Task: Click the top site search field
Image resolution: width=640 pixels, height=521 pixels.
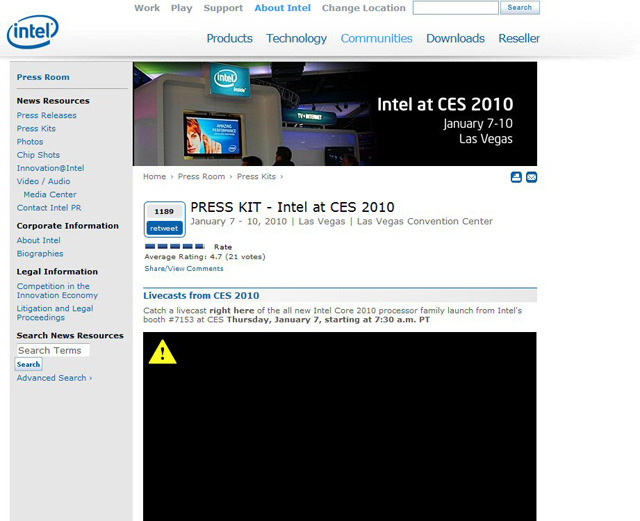Action: [x=456, y=8]
